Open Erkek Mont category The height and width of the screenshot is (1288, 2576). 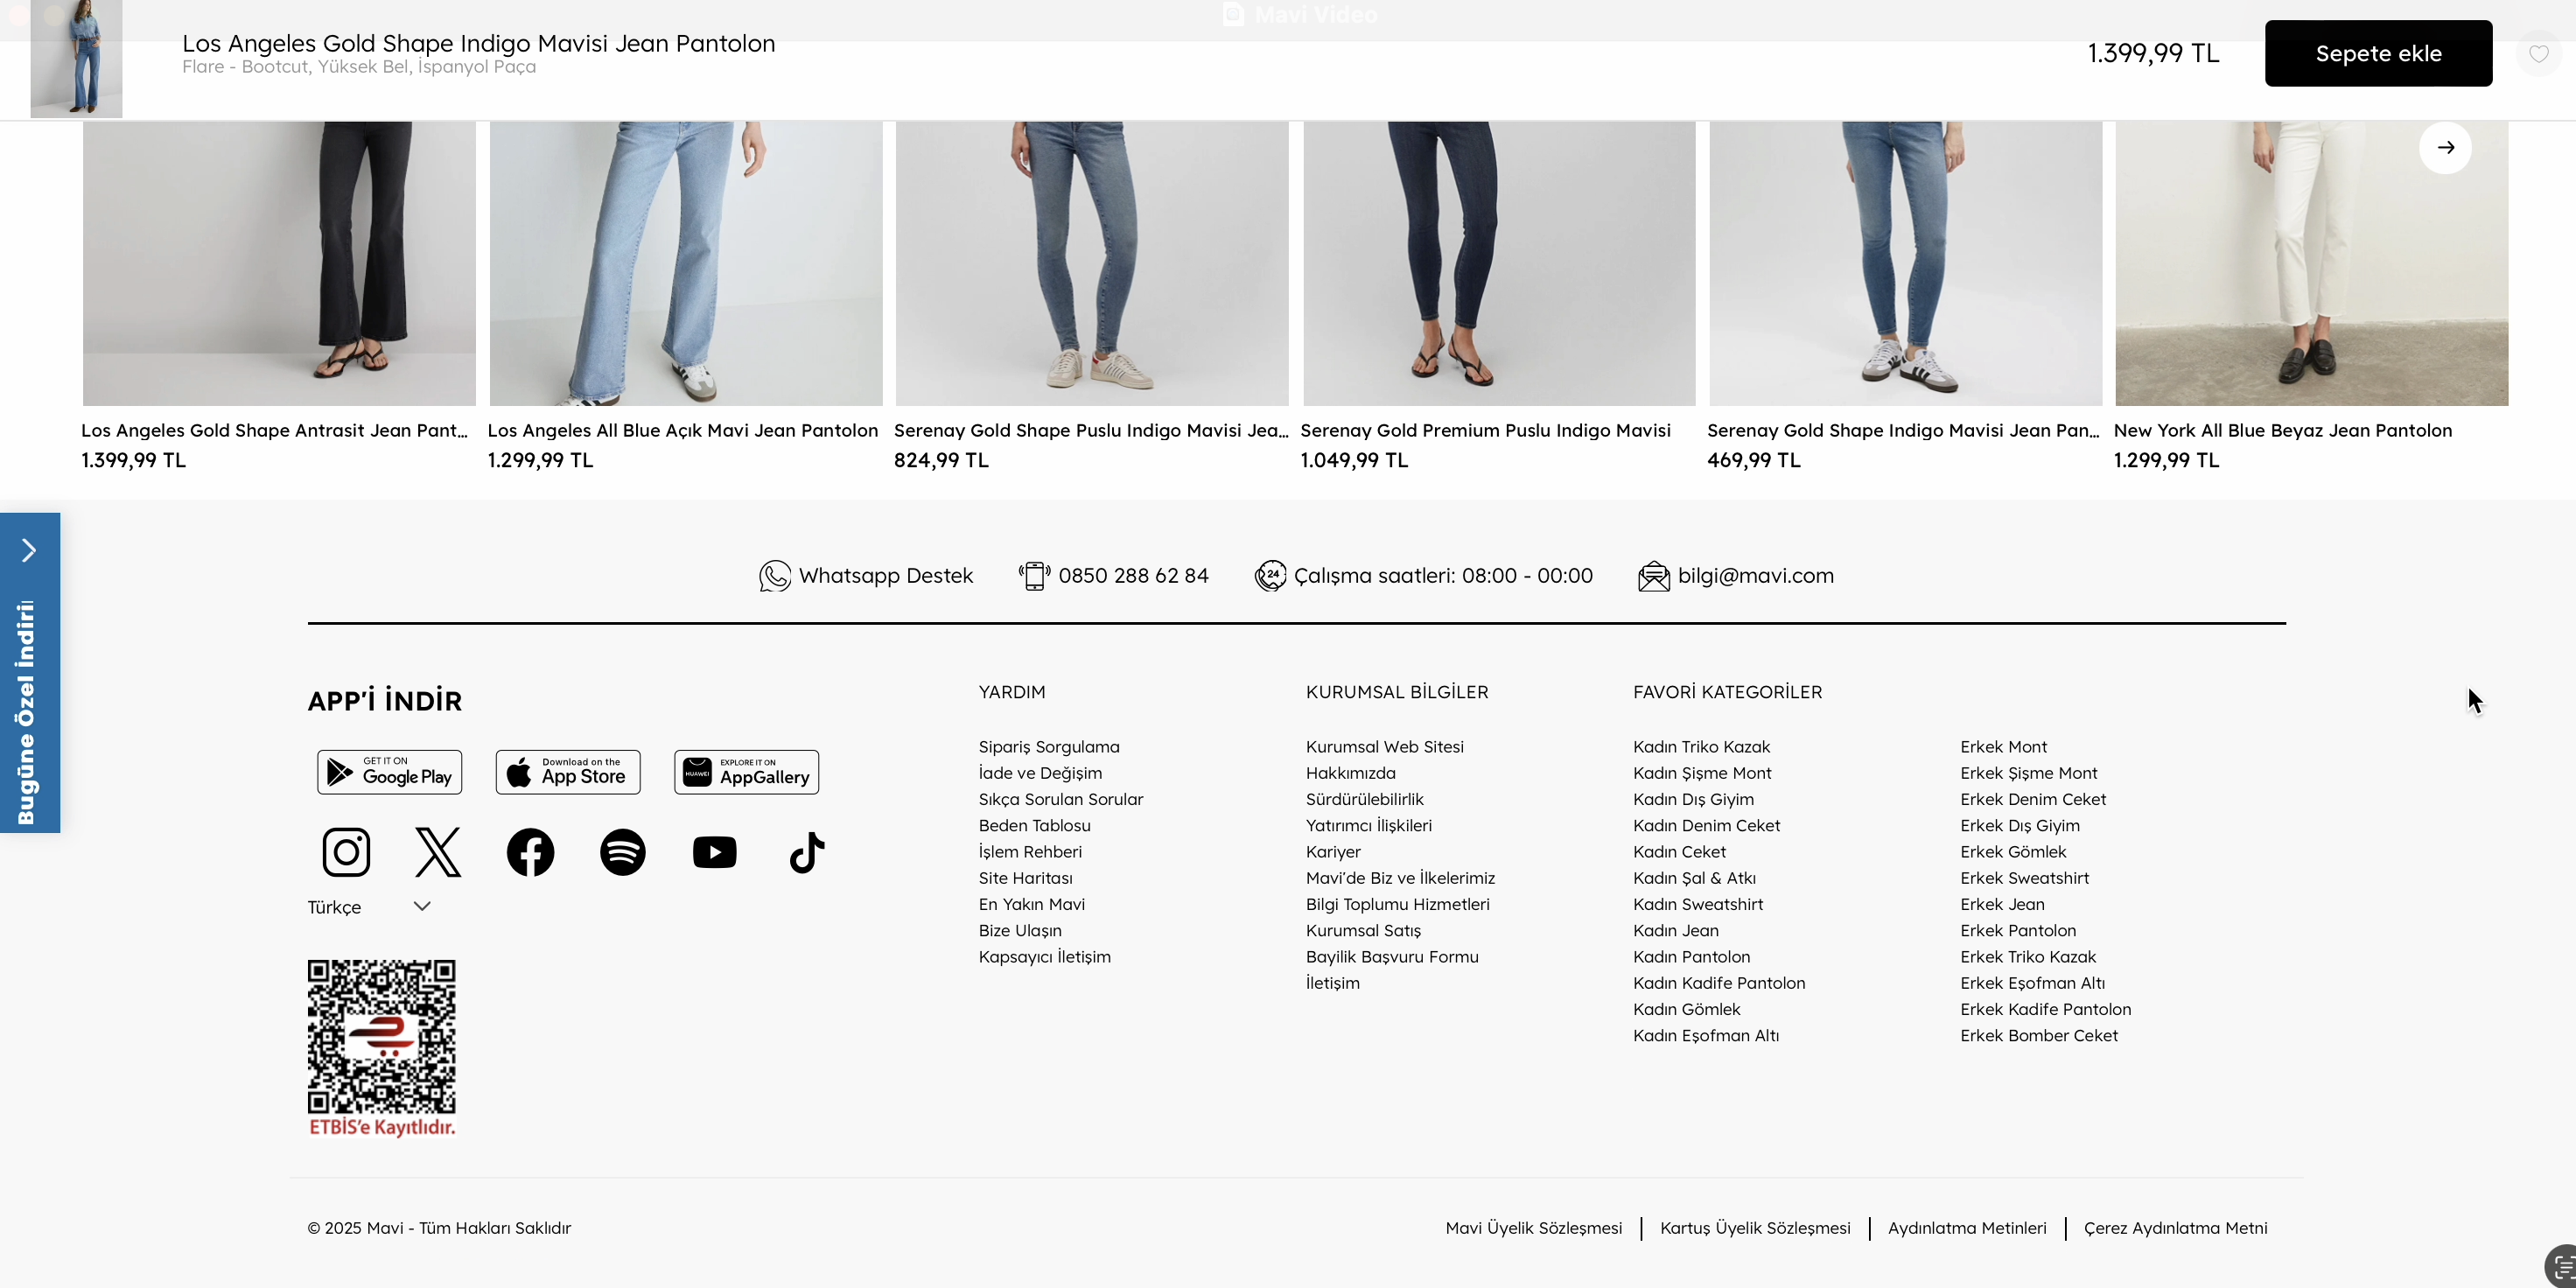tap(2003, 747)
